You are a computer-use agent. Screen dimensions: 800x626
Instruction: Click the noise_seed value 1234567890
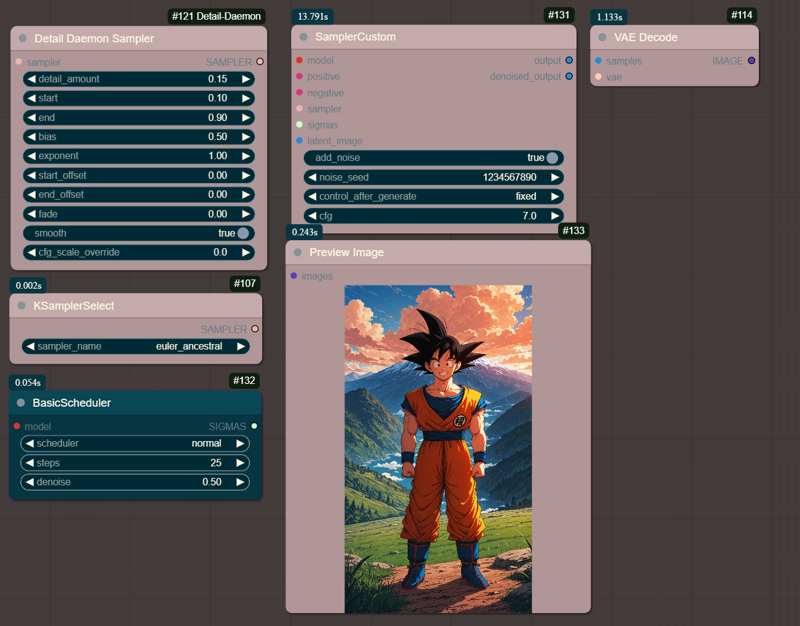click(509, 177)
